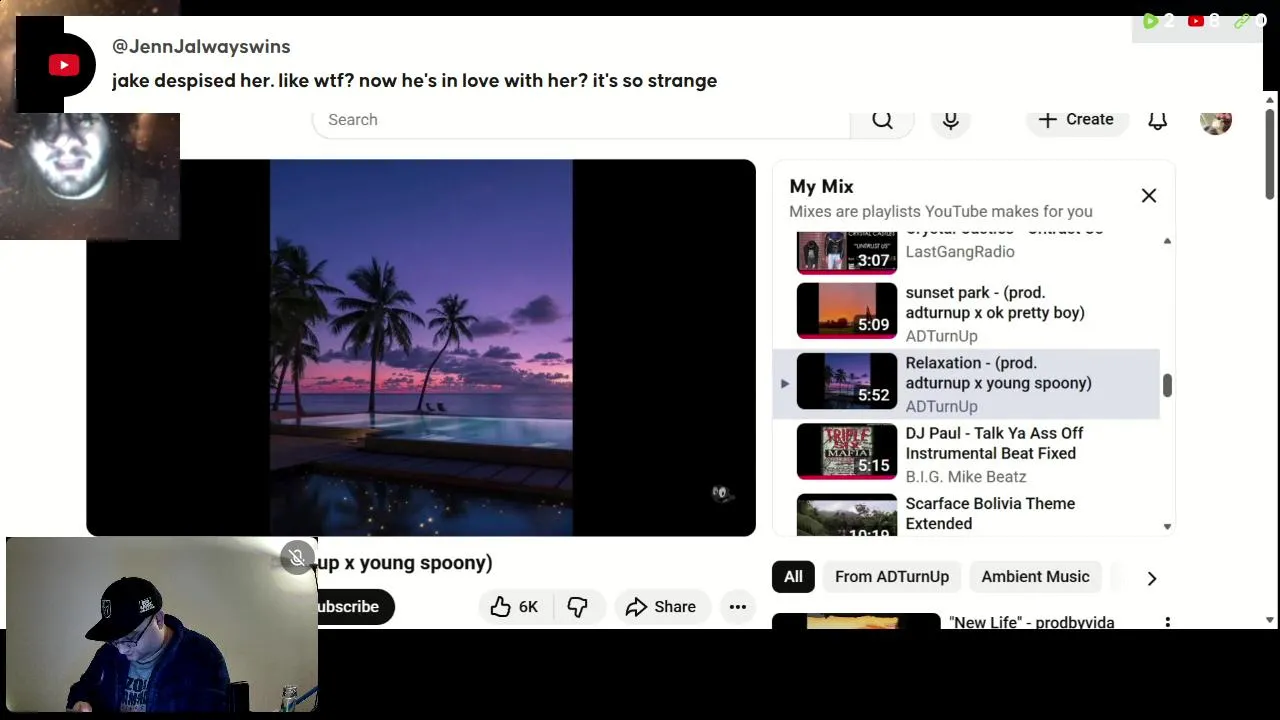Open more actions three-dot menu
The image size is (1280, 720).
pyautogui.click(x=738, y=607)
